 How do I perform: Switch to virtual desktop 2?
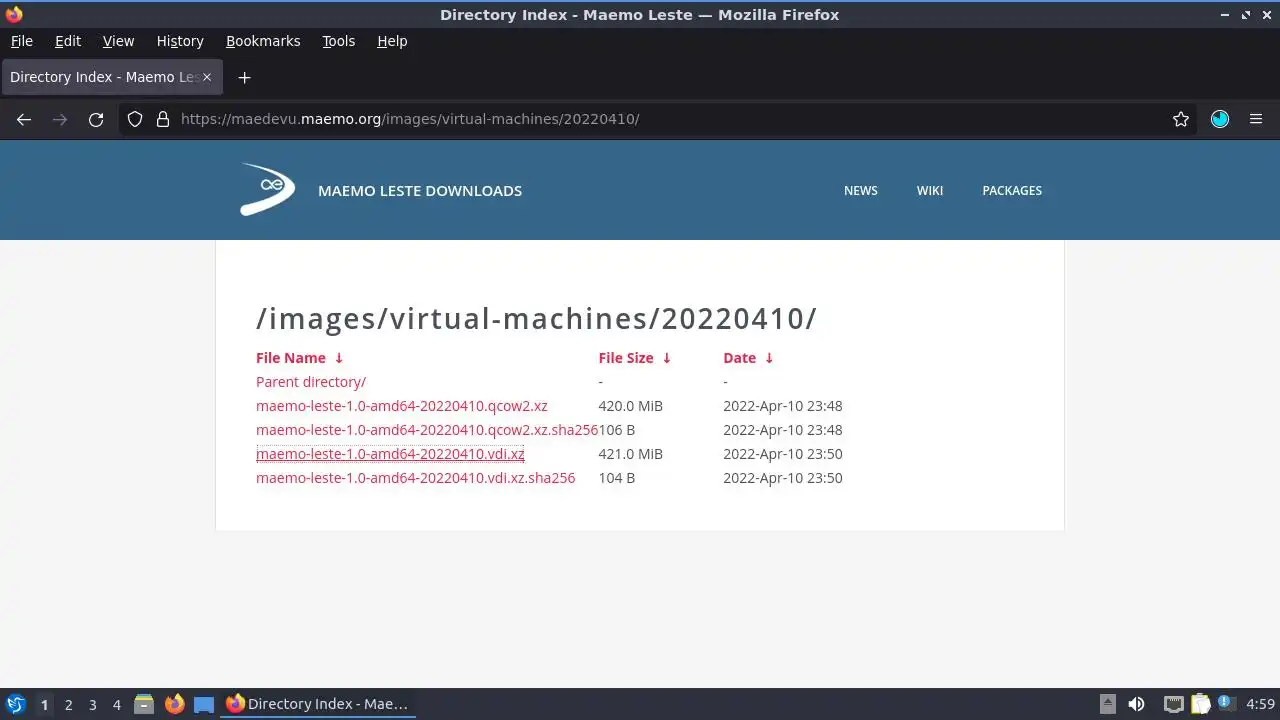click(68, 704)
